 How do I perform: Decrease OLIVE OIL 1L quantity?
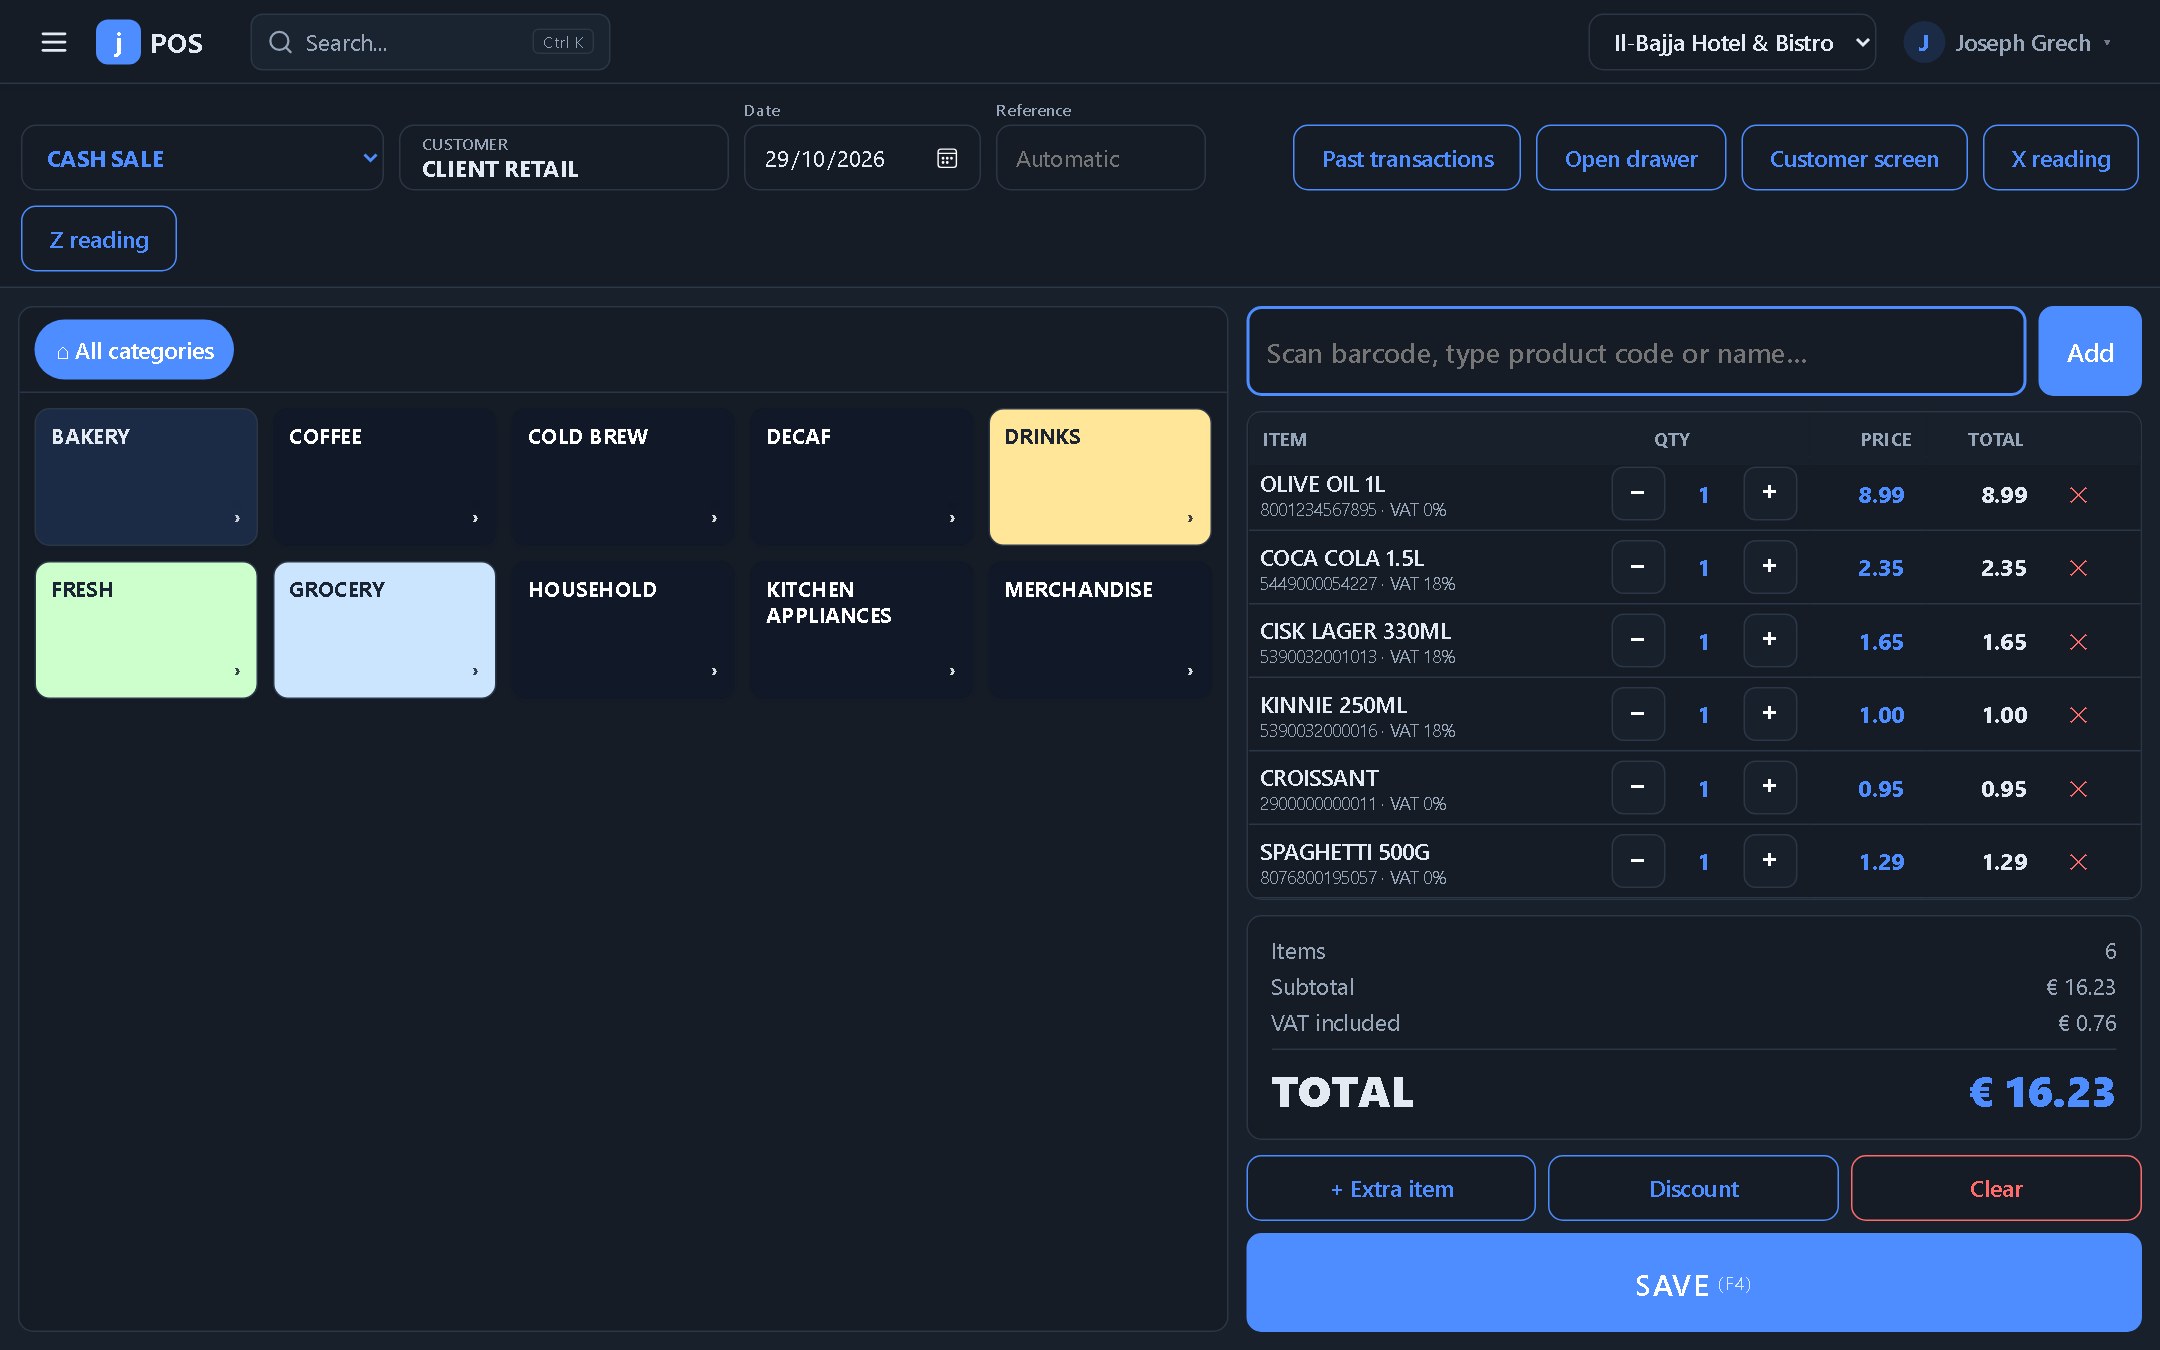point(1638,493)
